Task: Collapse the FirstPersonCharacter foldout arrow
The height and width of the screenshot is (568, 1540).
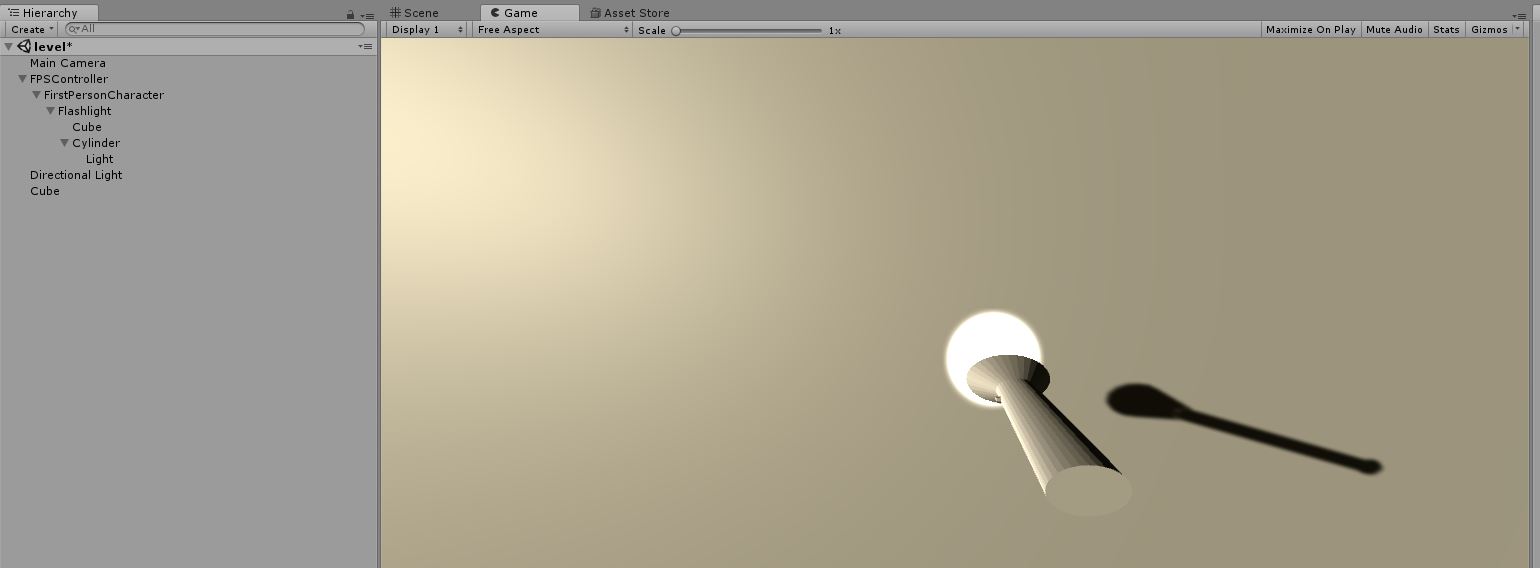Action: 36,95
